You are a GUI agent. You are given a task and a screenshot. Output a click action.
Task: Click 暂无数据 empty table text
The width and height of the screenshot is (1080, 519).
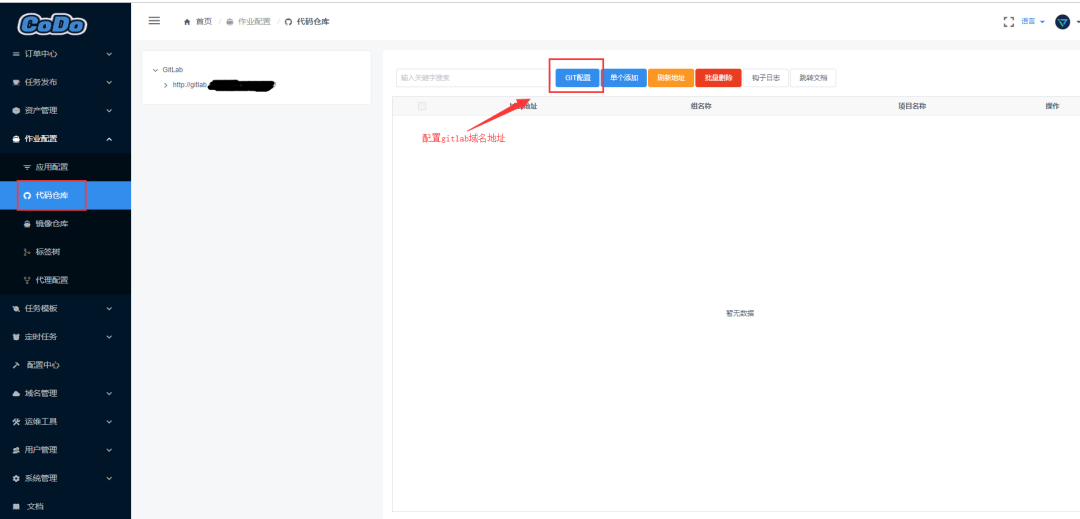740,313
